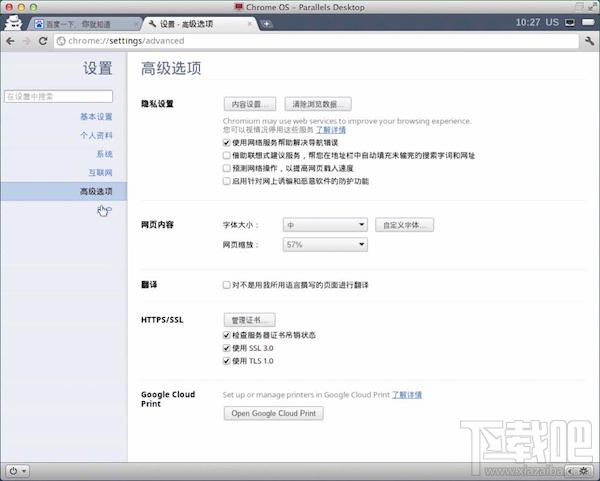Click the US input method indicator
The height and width of the screenshot is (481, 600).
[552, 23]
